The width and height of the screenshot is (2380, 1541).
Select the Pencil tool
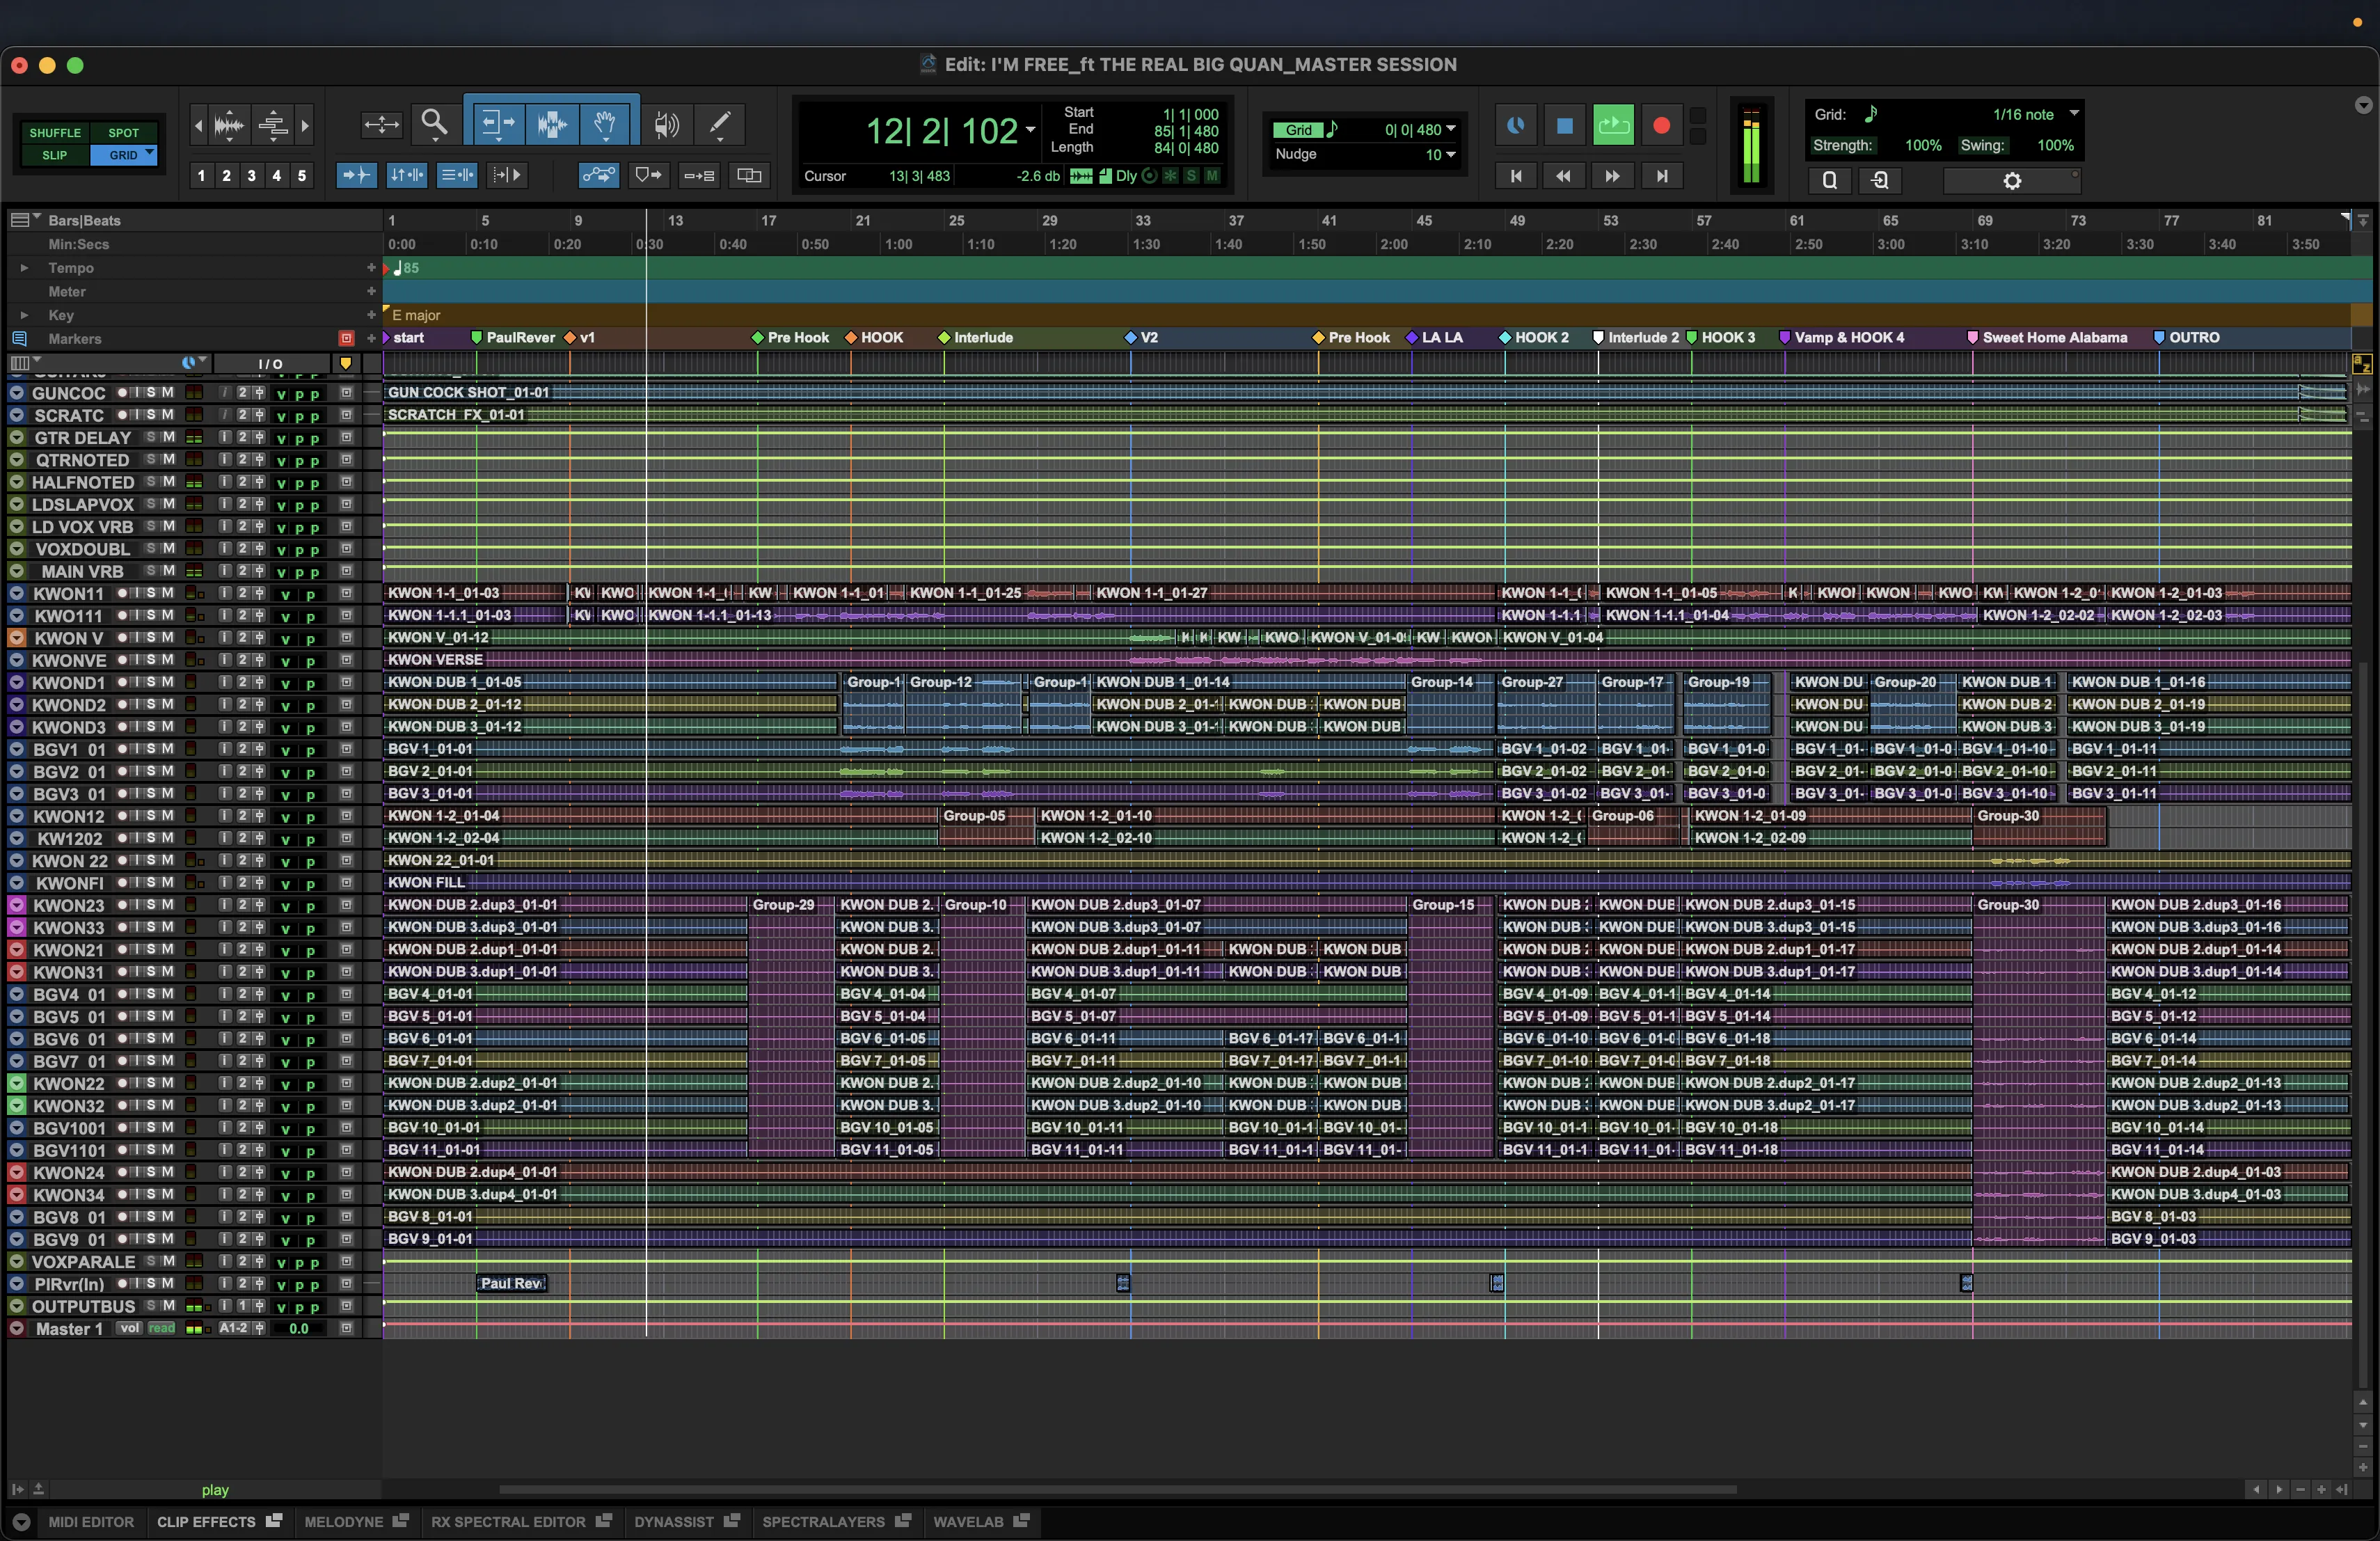click(x=719, y=124)
